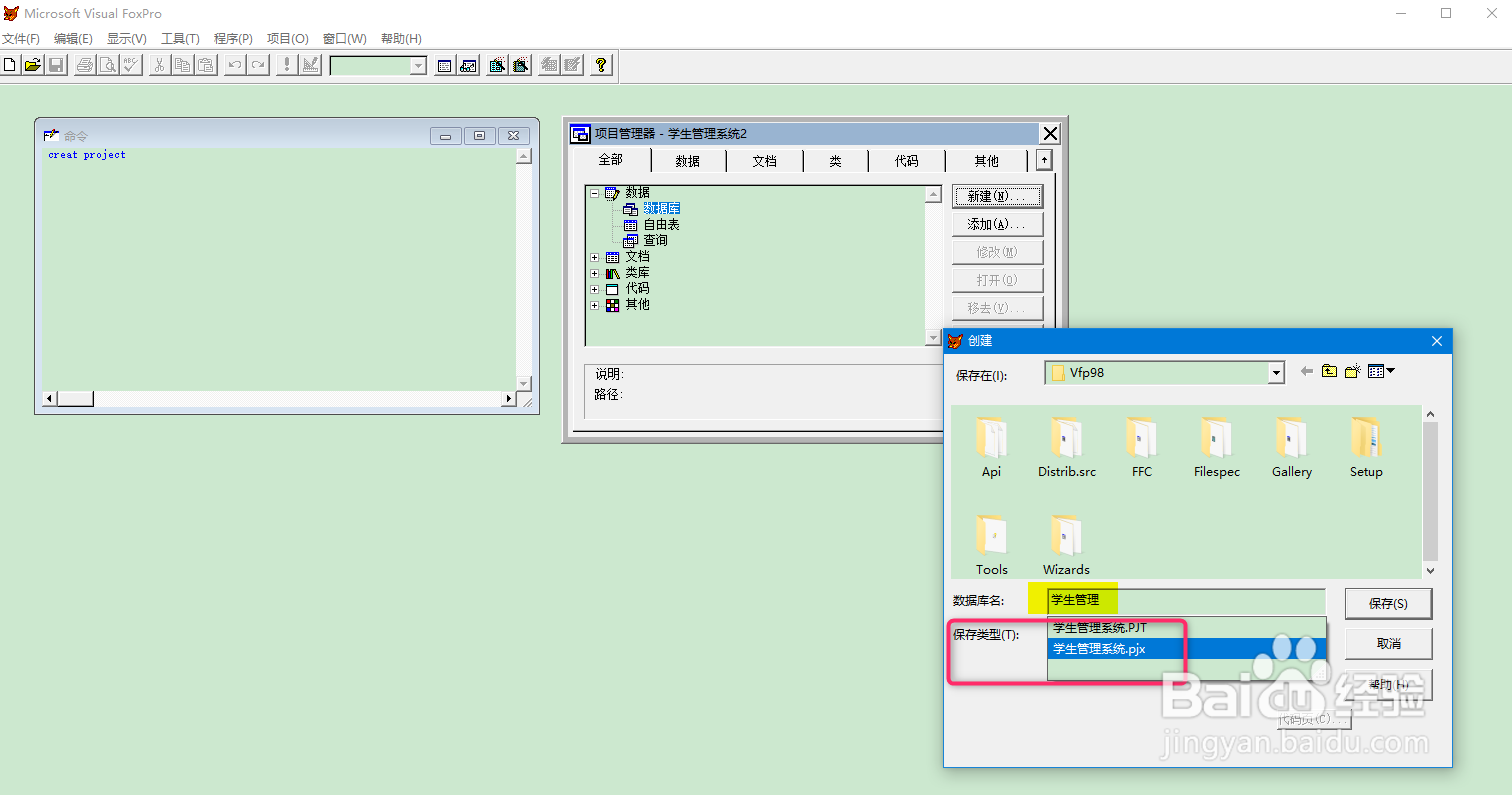Click the 数据库名 text input field
Image resolution: width=1512 pixels, height=795 pixels.
(1186, 601)
